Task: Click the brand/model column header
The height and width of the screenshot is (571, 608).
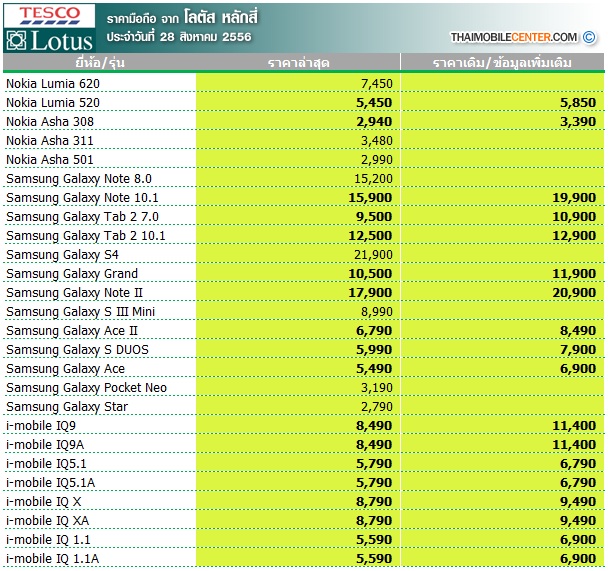Action: point(100,62)
